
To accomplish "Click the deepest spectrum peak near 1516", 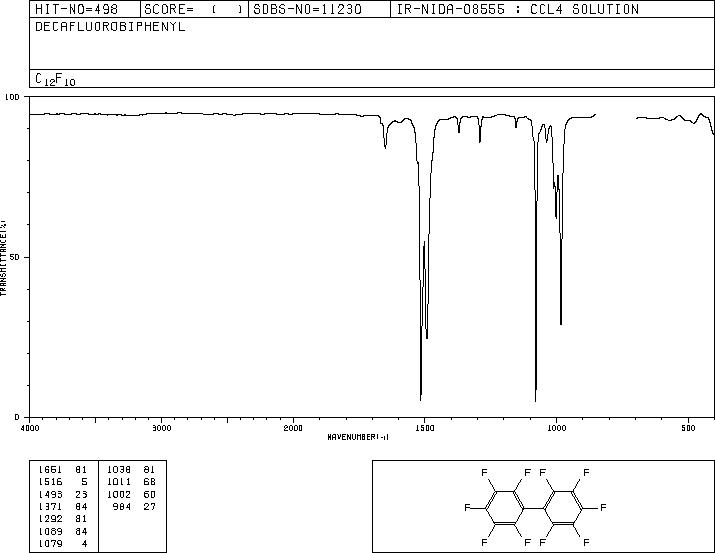I will (420, 399).
